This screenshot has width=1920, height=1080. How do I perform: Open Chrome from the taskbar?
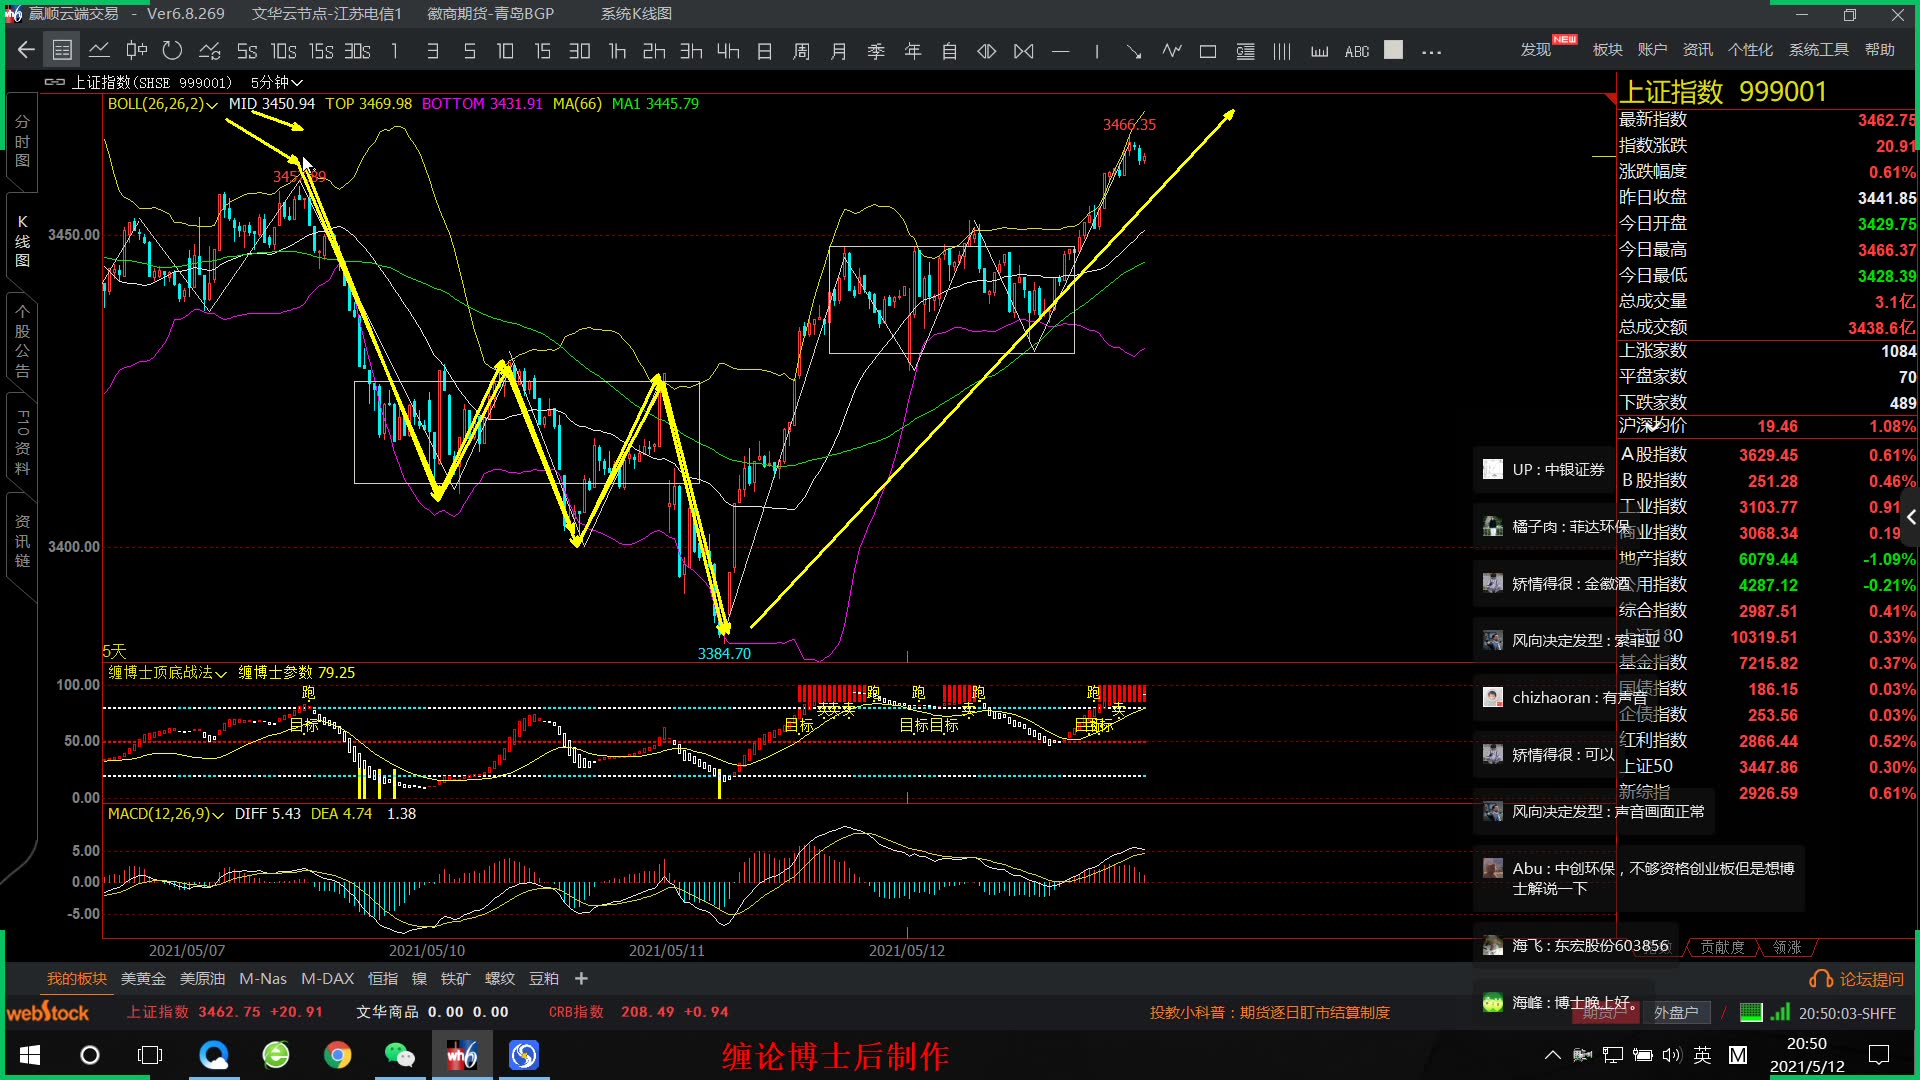[x=338, y=1055]
